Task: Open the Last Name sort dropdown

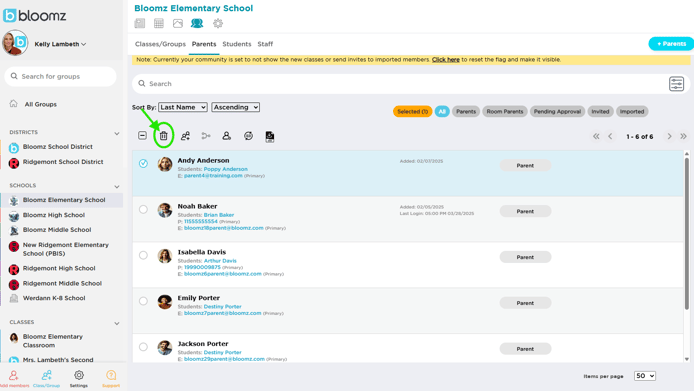Action: pyautogui.click(x=183, y=107)
